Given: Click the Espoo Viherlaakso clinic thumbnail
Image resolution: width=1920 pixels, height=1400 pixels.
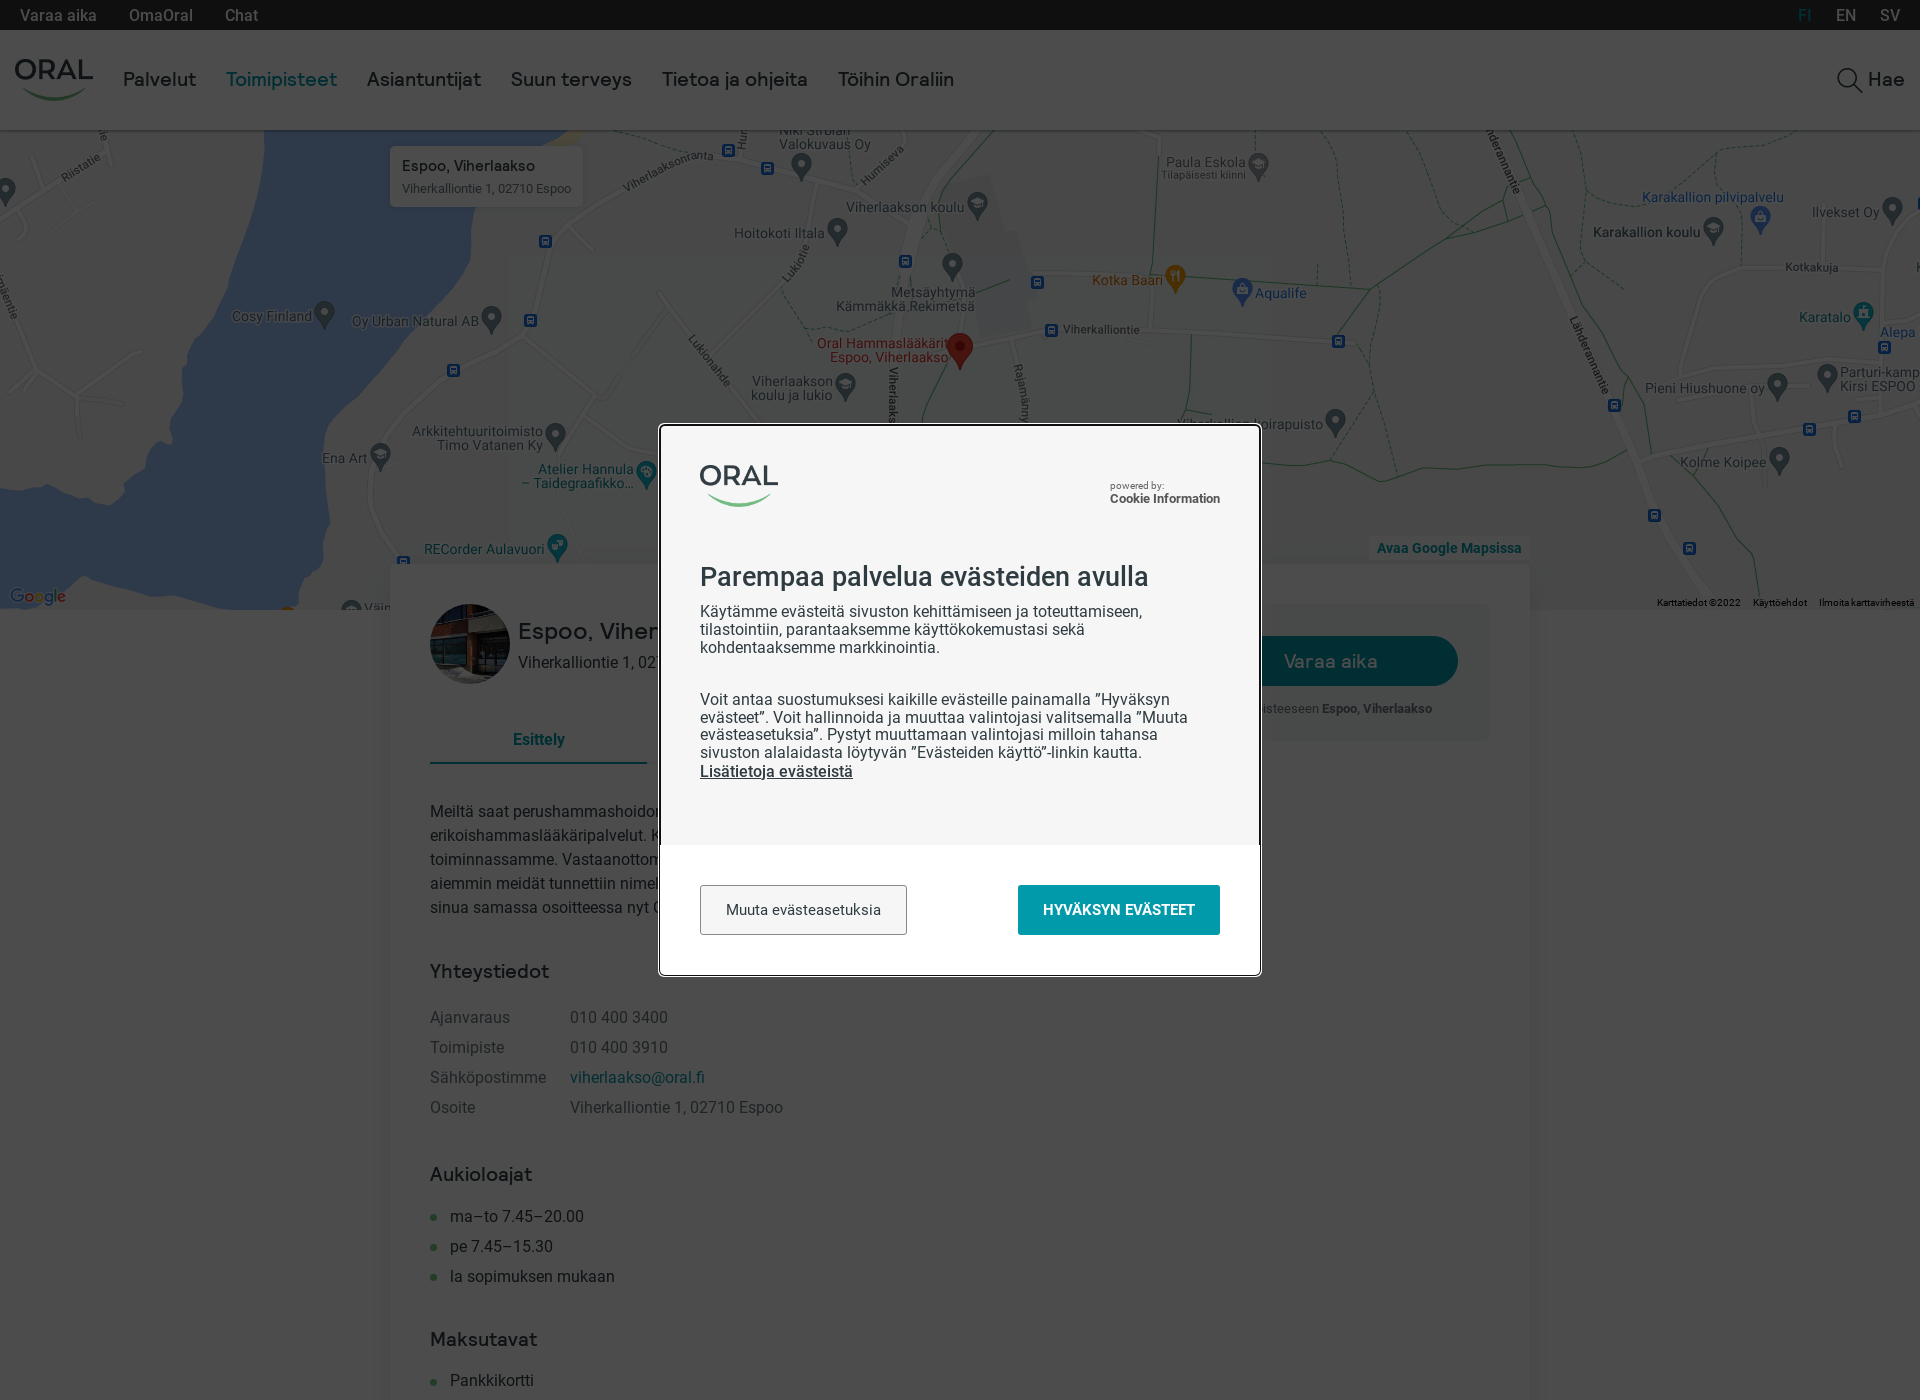Looking at the screenshot, I should 470,643.
